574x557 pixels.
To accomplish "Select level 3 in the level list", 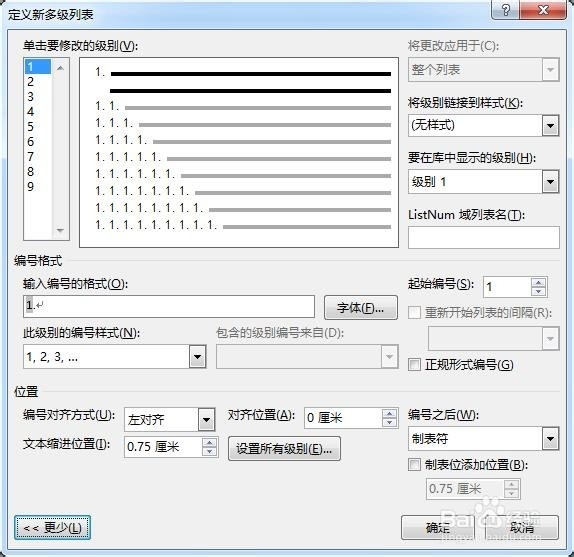I will (x=37, y=97).
